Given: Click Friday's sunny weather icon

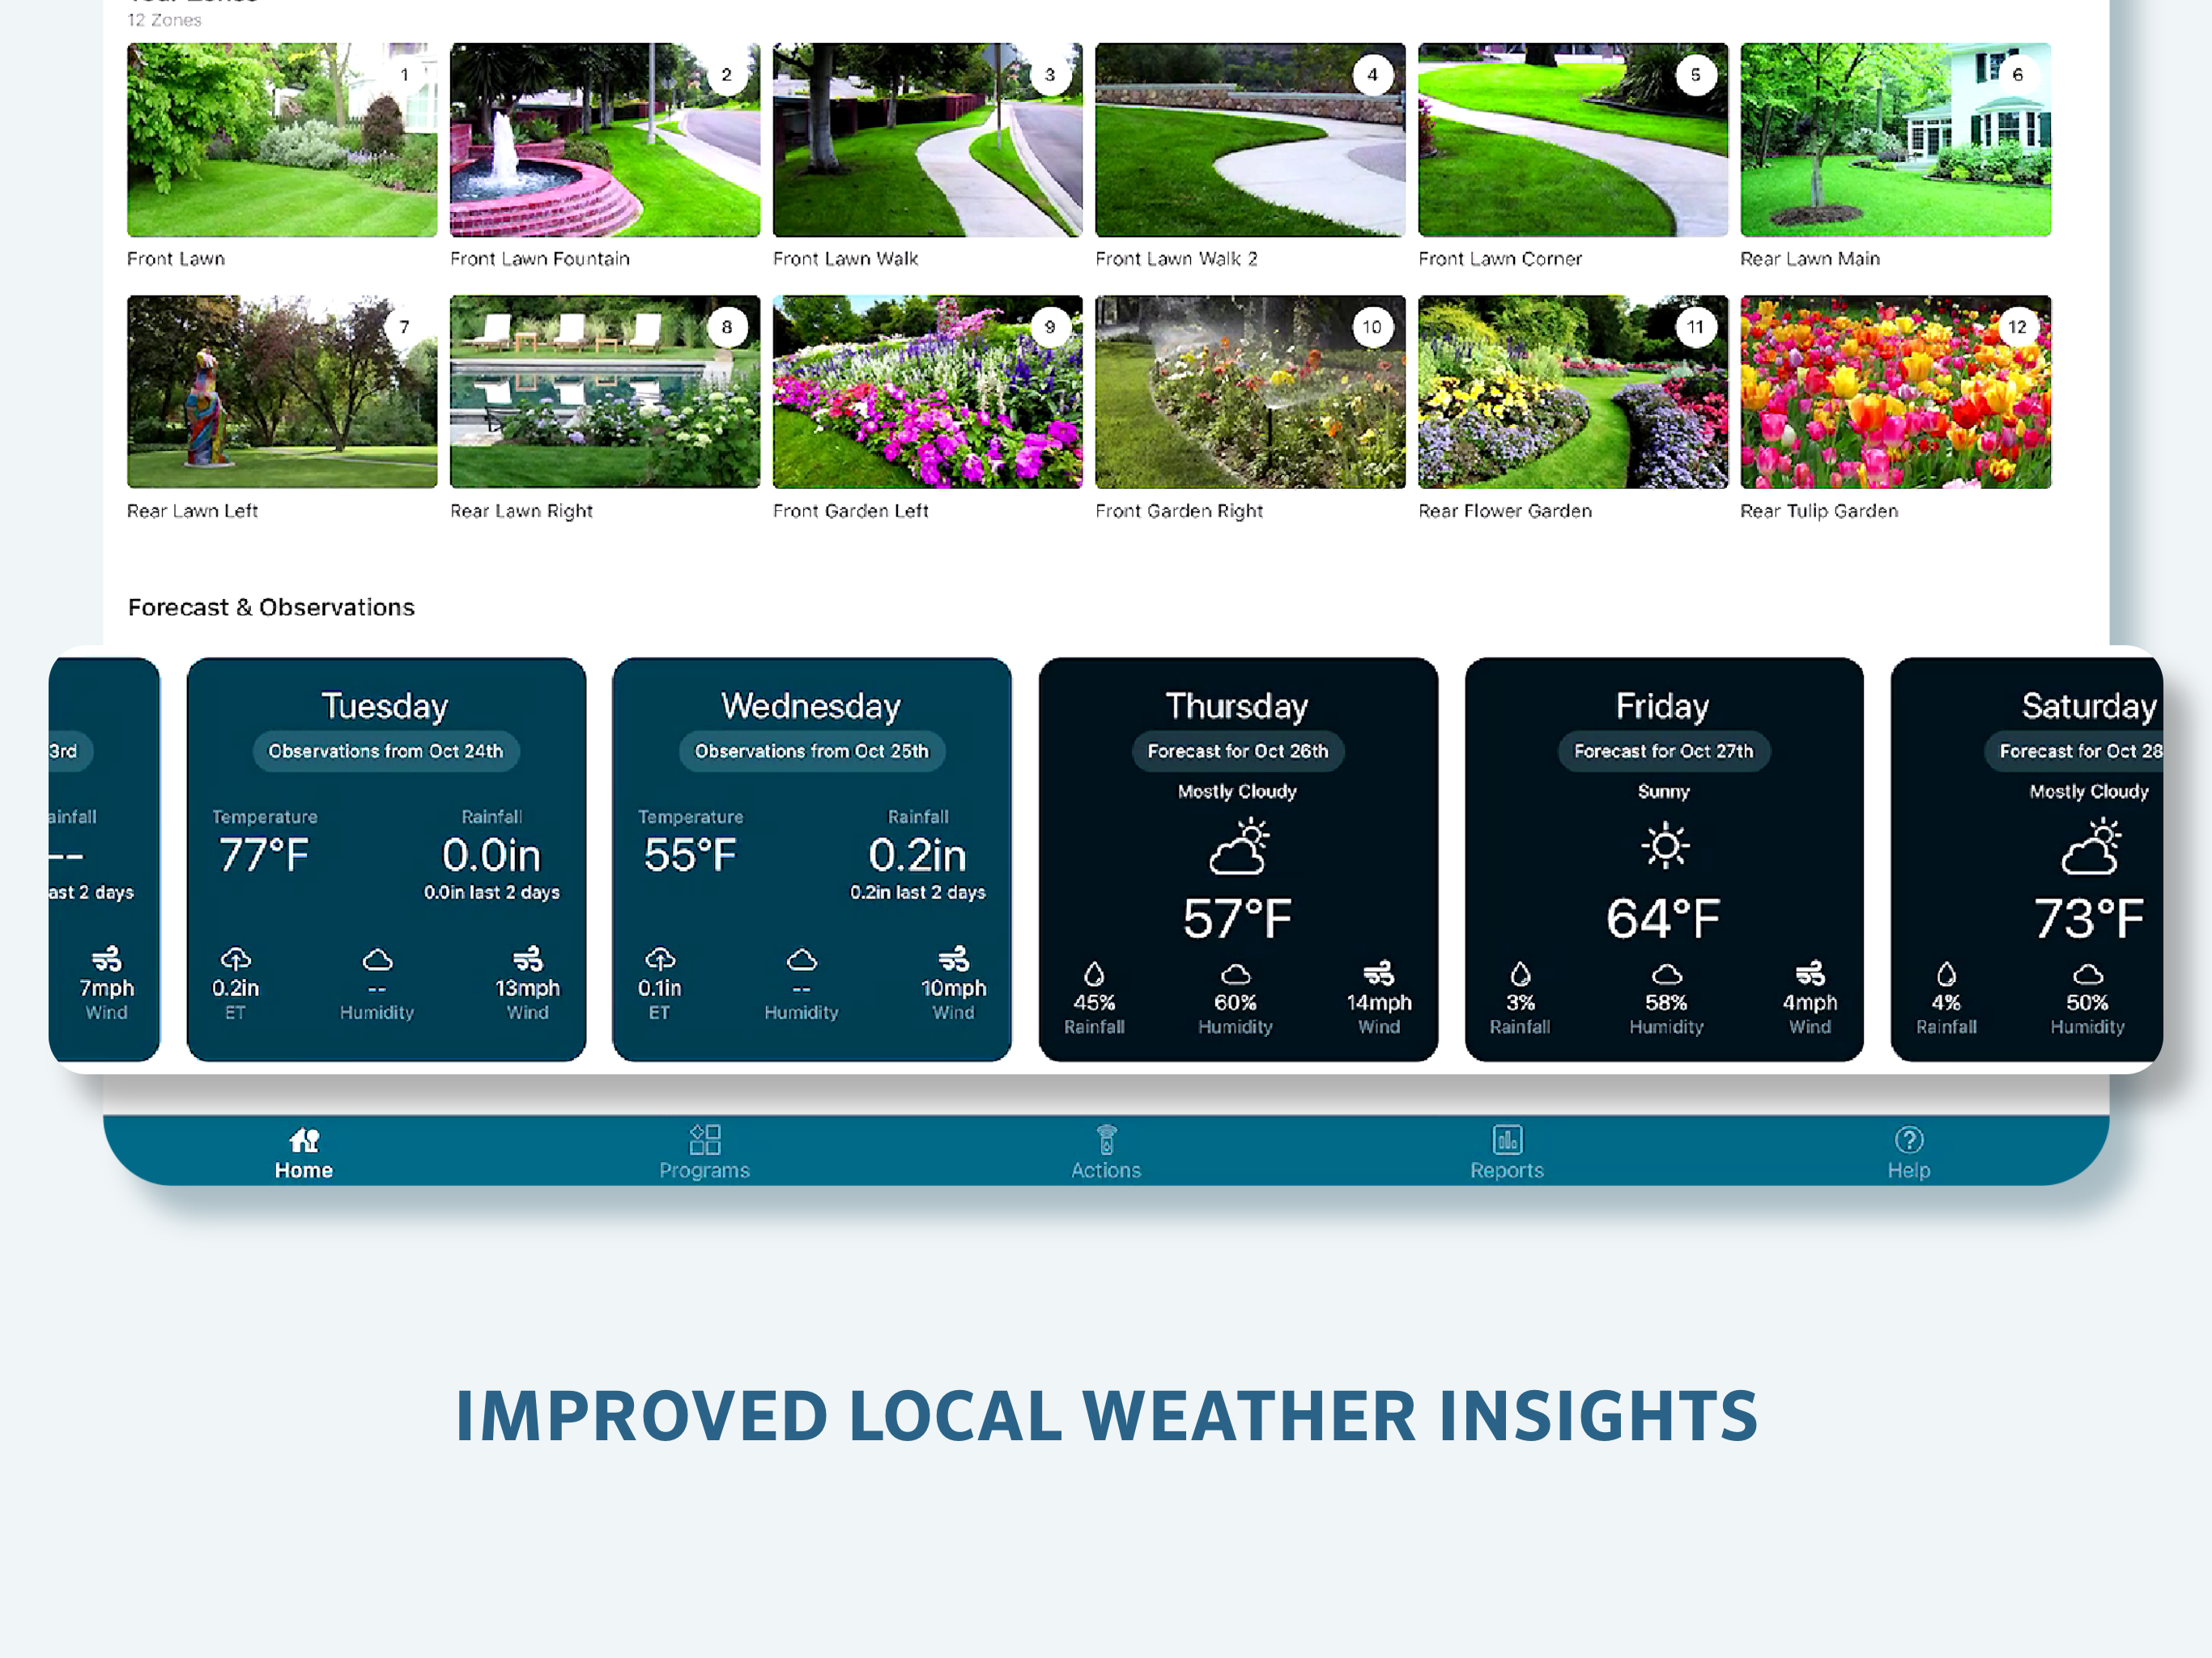Looking at the screenshot, I should click(1664, 846).
